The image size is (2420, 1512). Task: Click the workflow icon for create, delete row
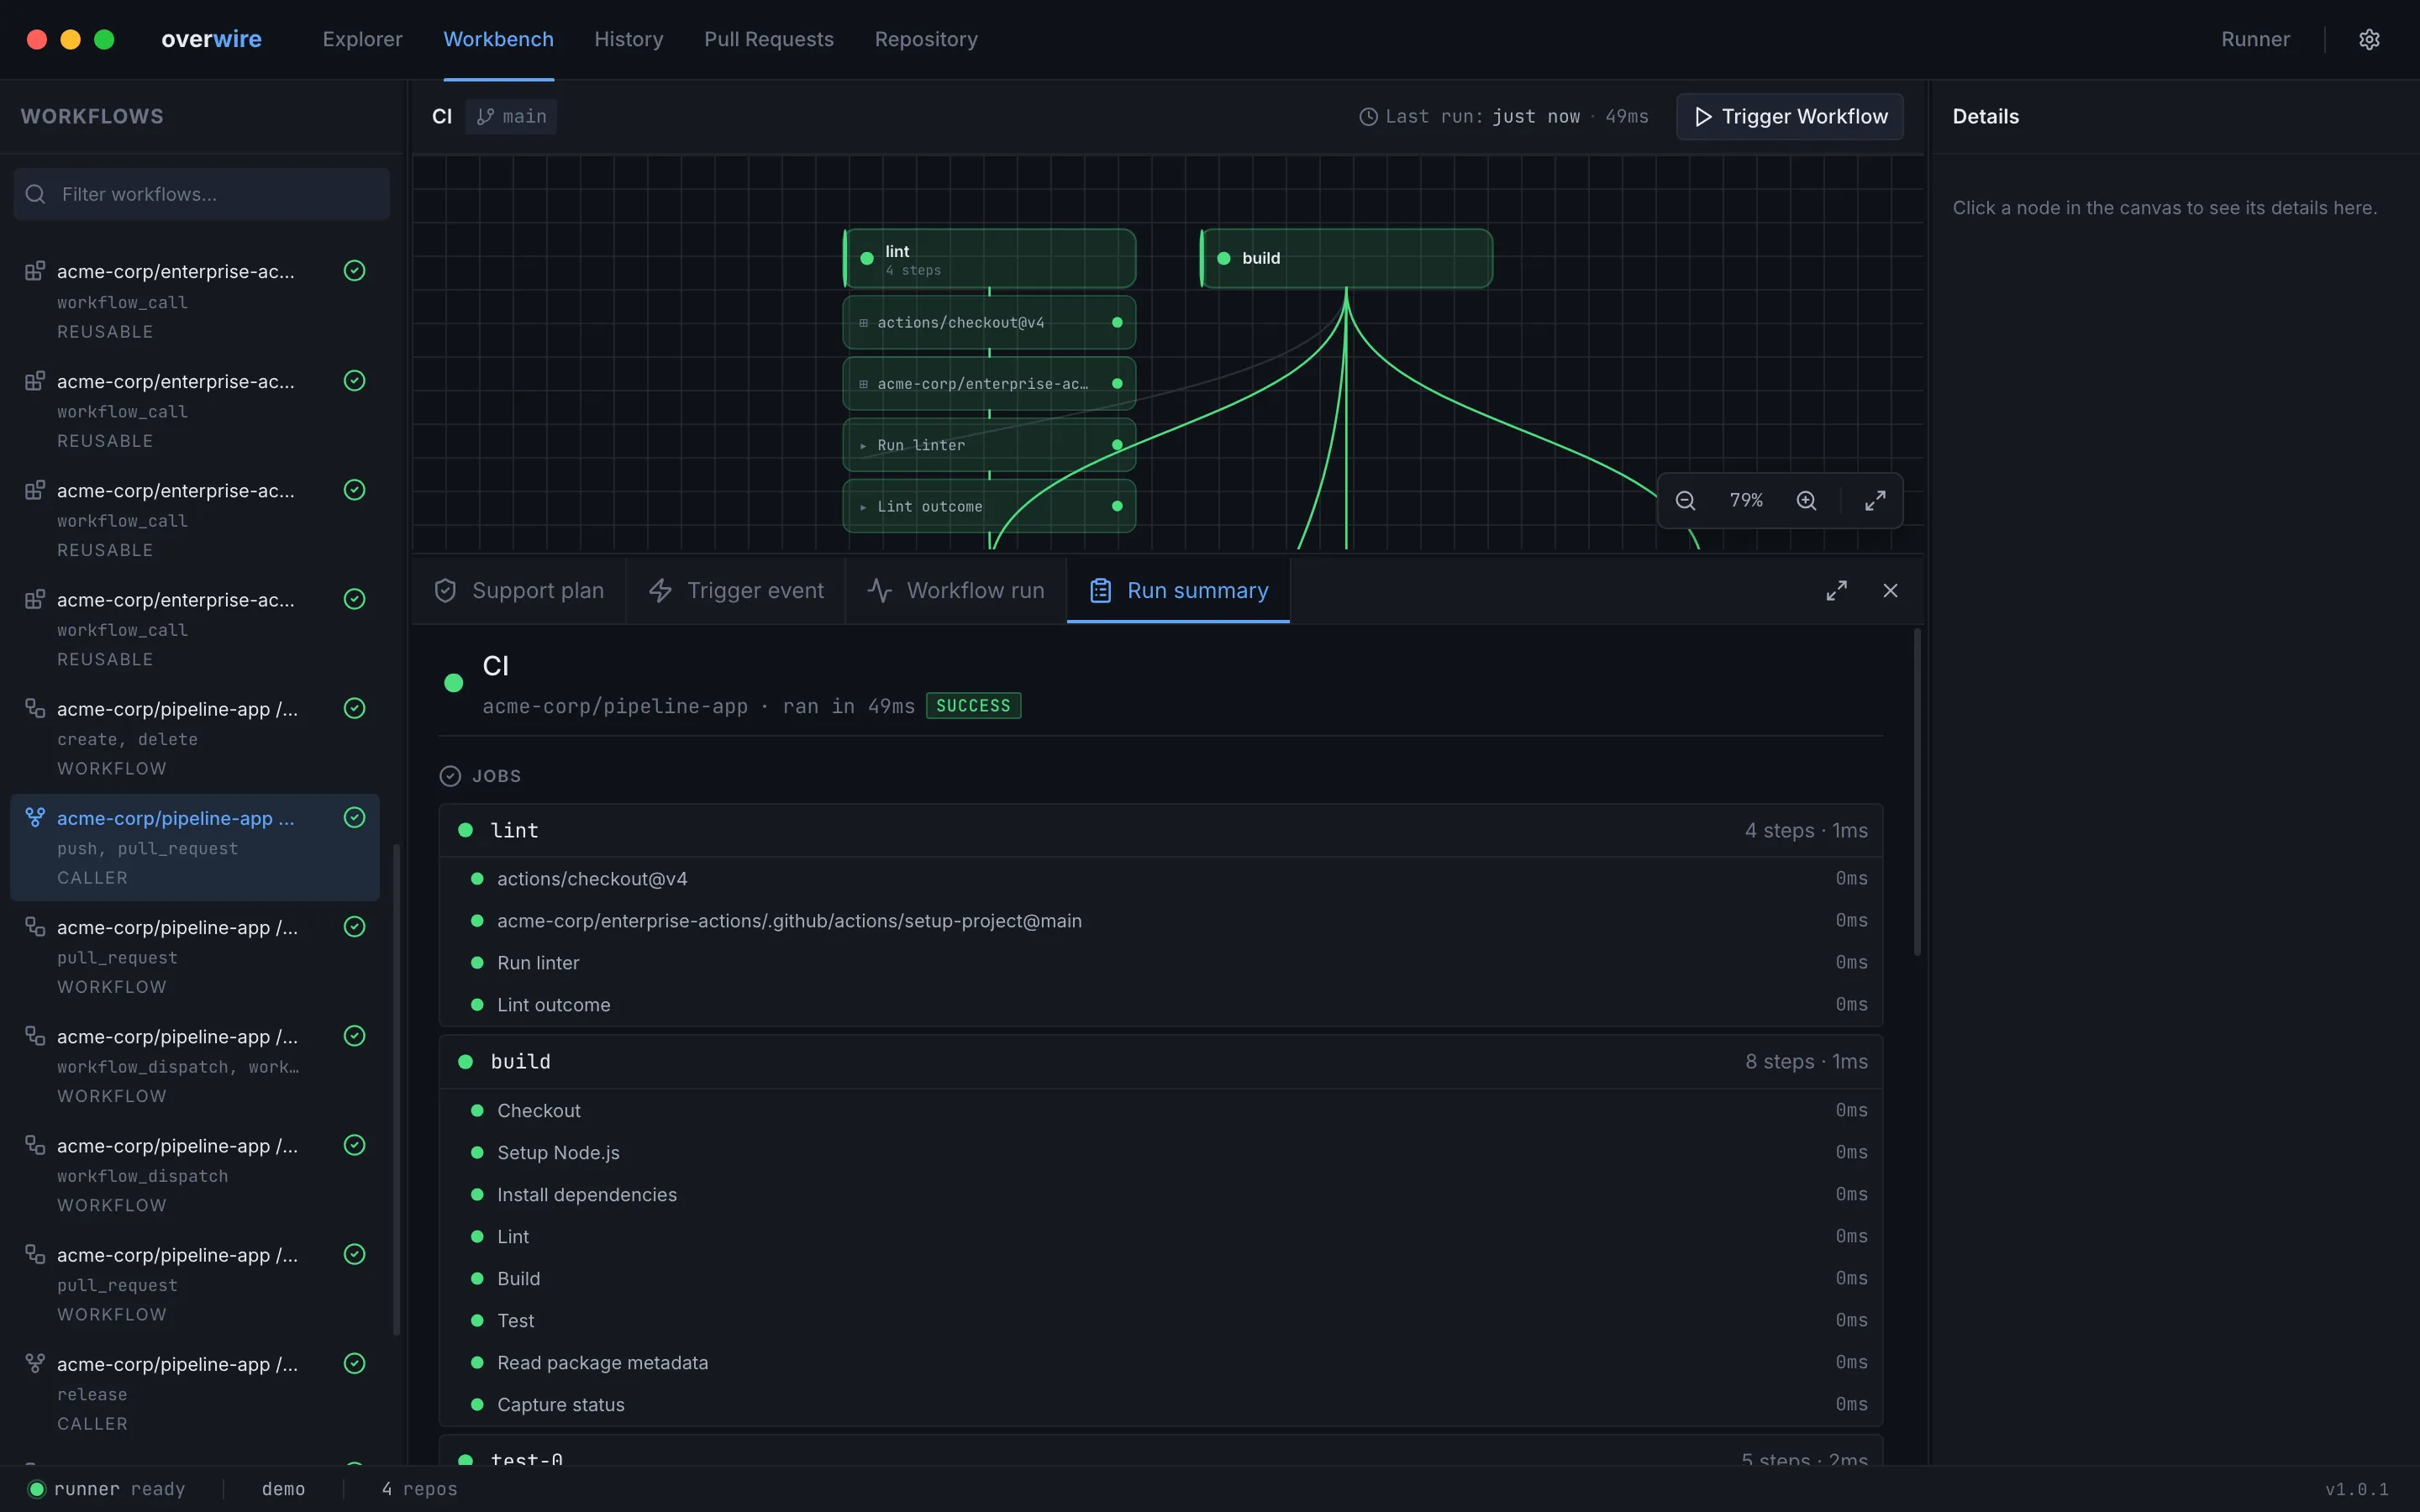(x=35, y=709)
